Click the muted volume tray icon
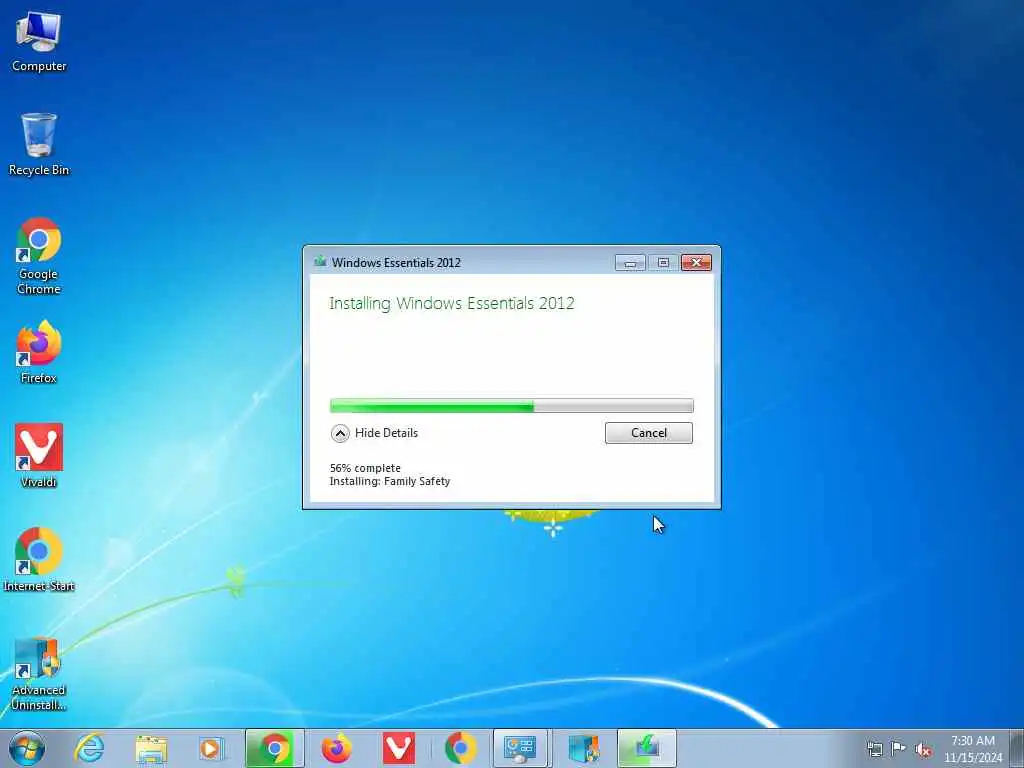 923,749
